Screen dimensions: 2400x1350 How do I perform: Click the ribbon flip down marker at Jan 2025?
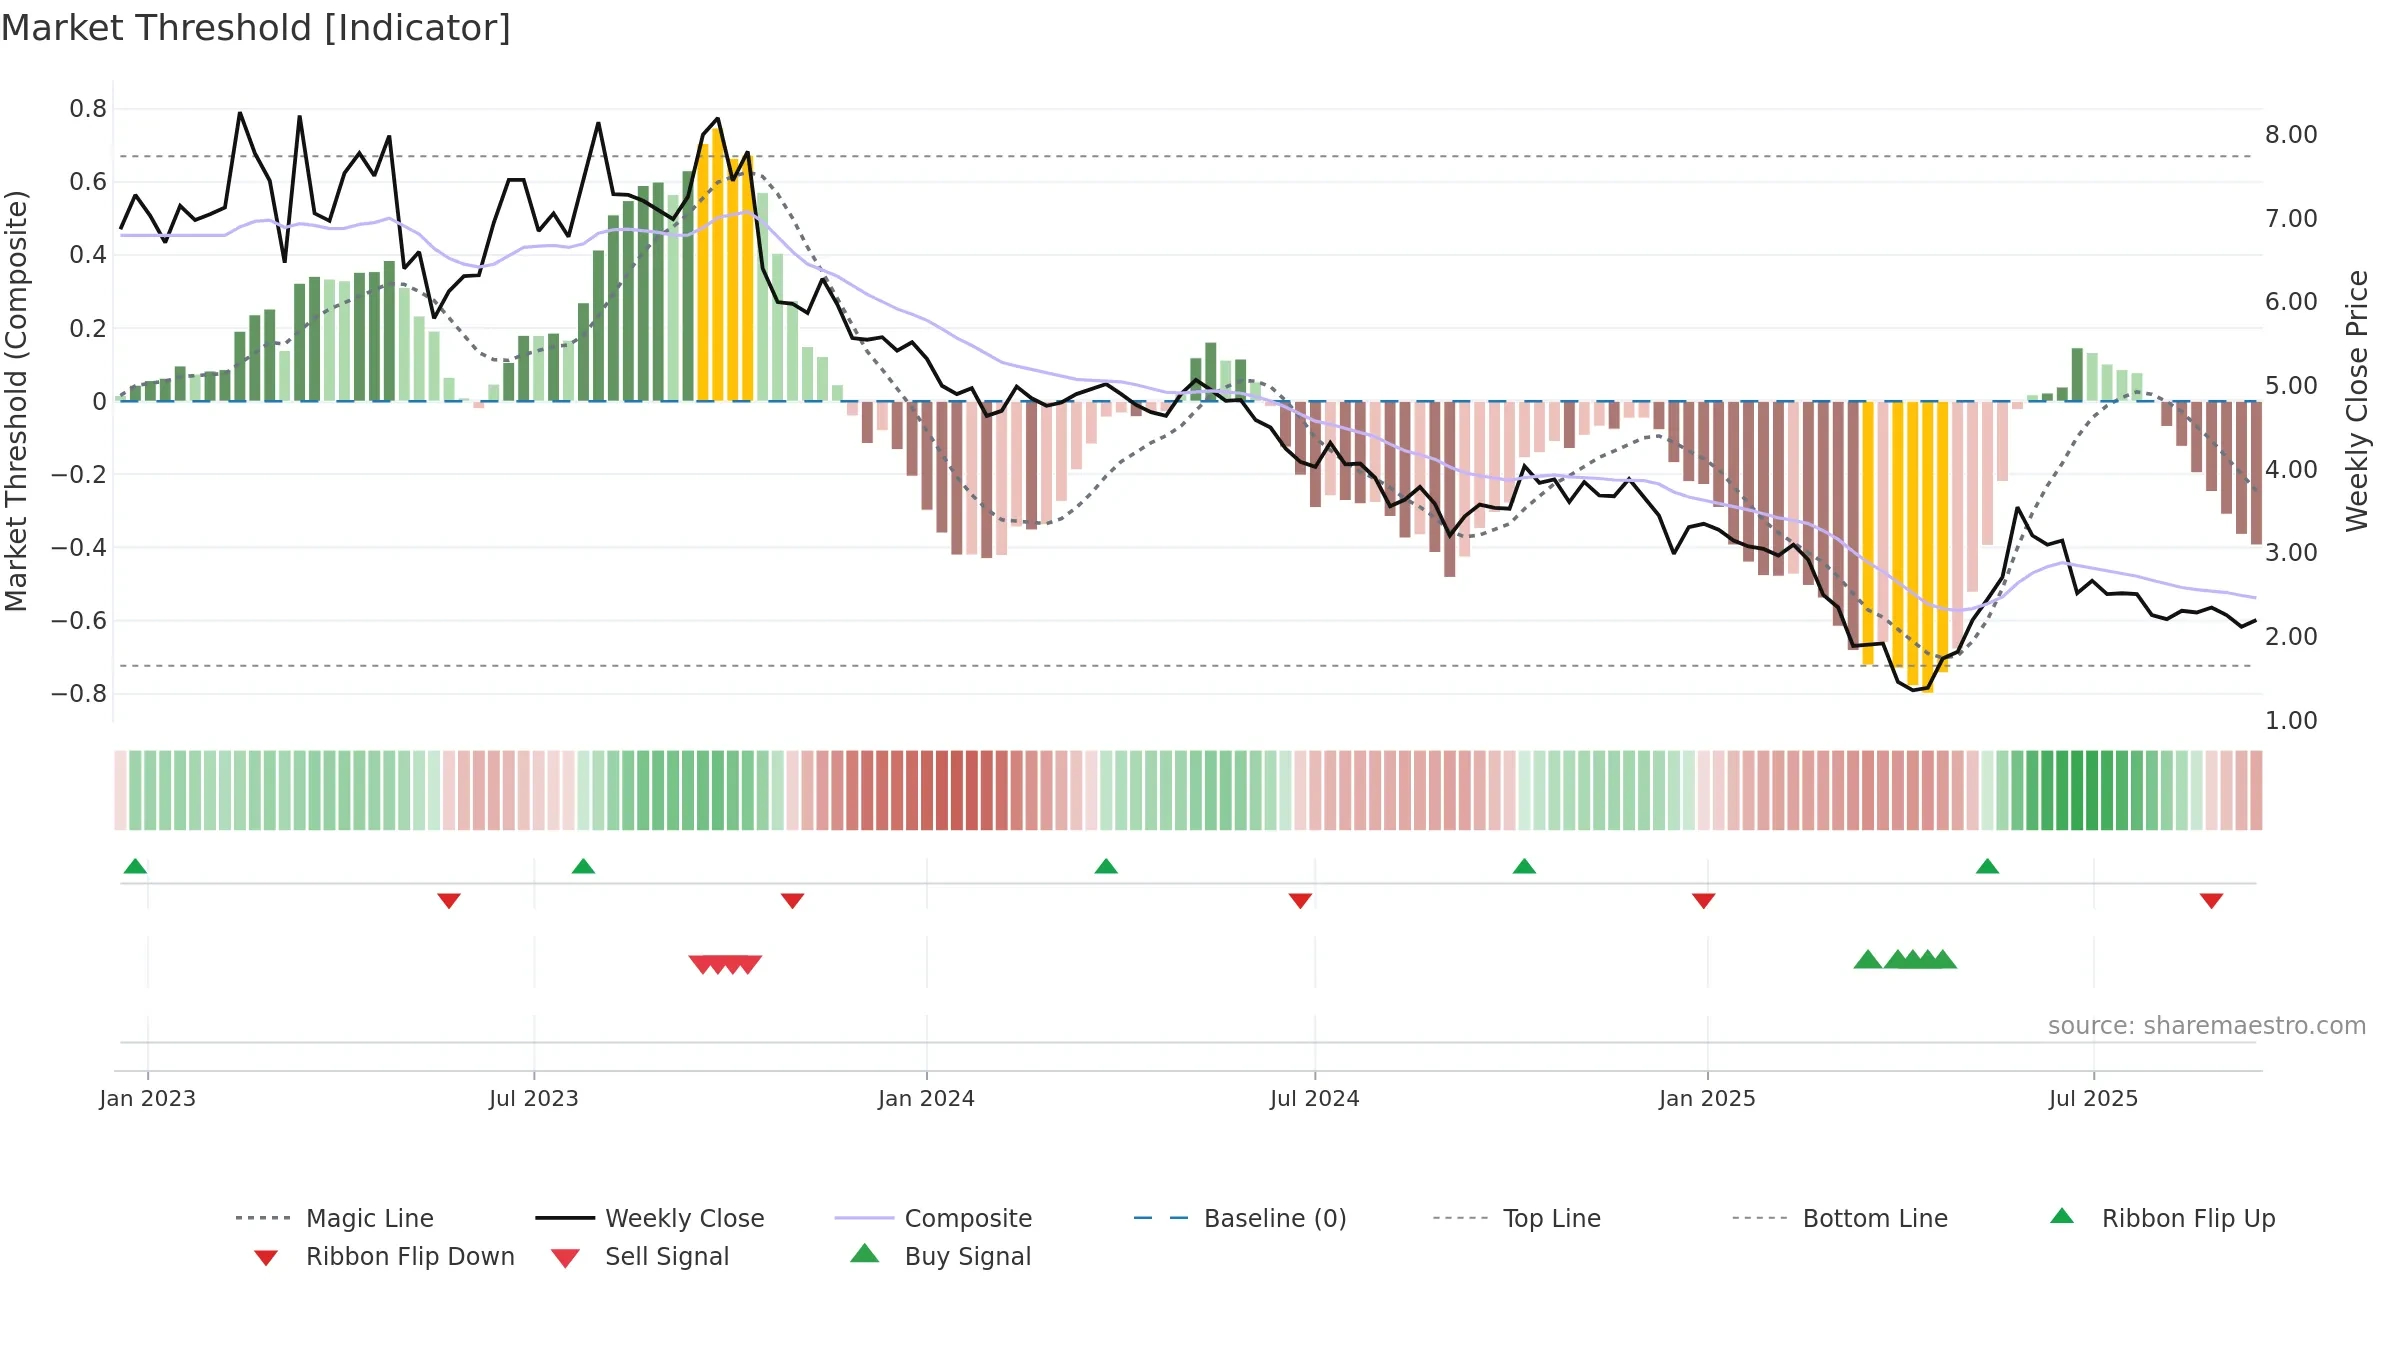point(1703,901)
